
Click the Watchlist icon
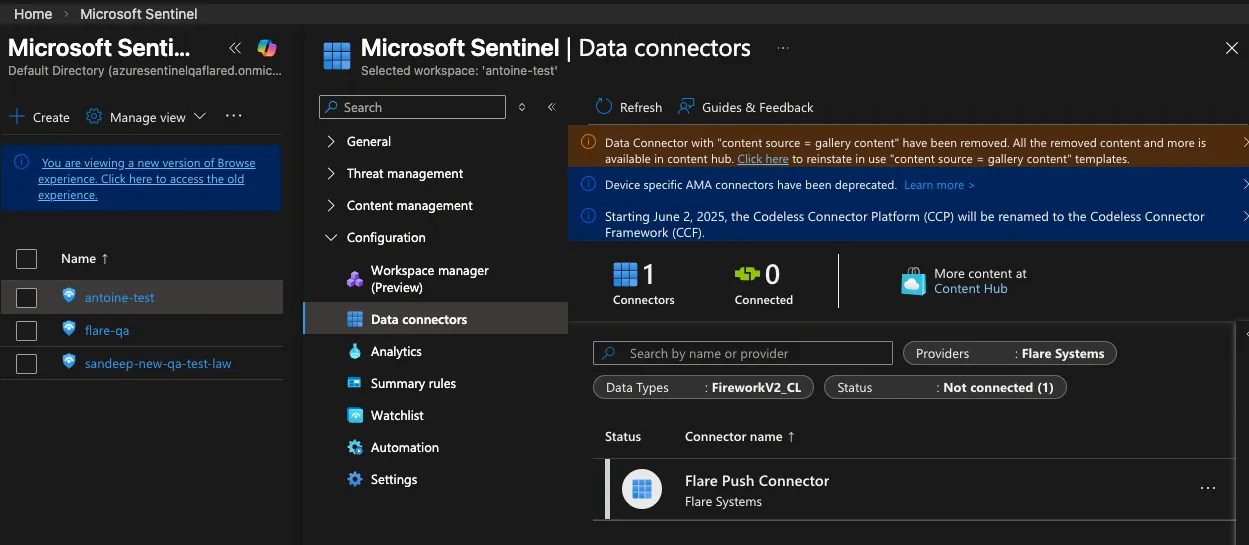pos(355,416)
